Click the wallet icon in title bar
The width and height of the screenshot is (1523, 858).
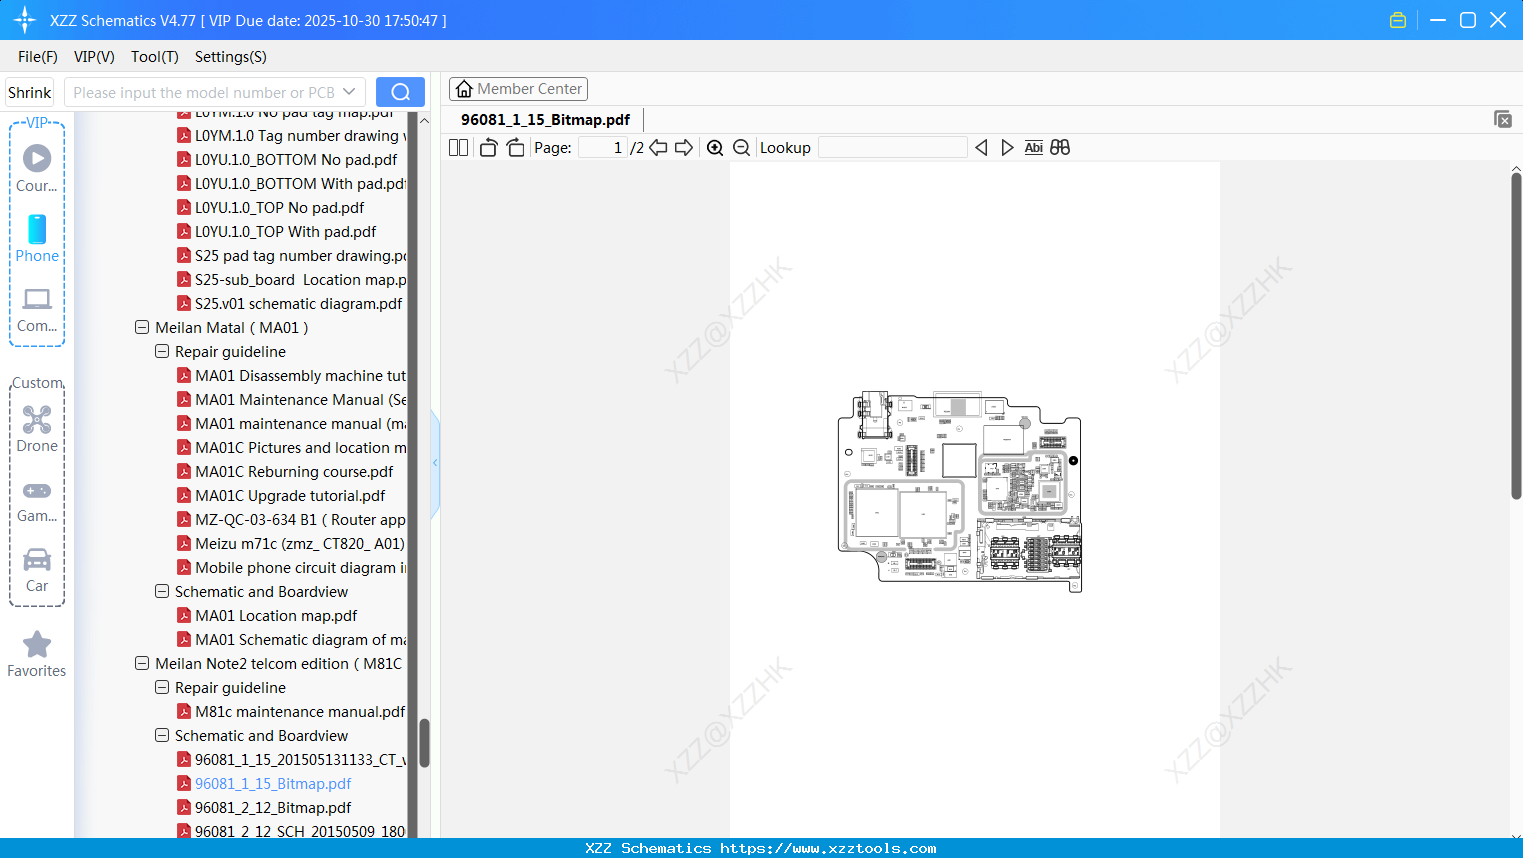pyautogui.click(x=1397, y=19)
